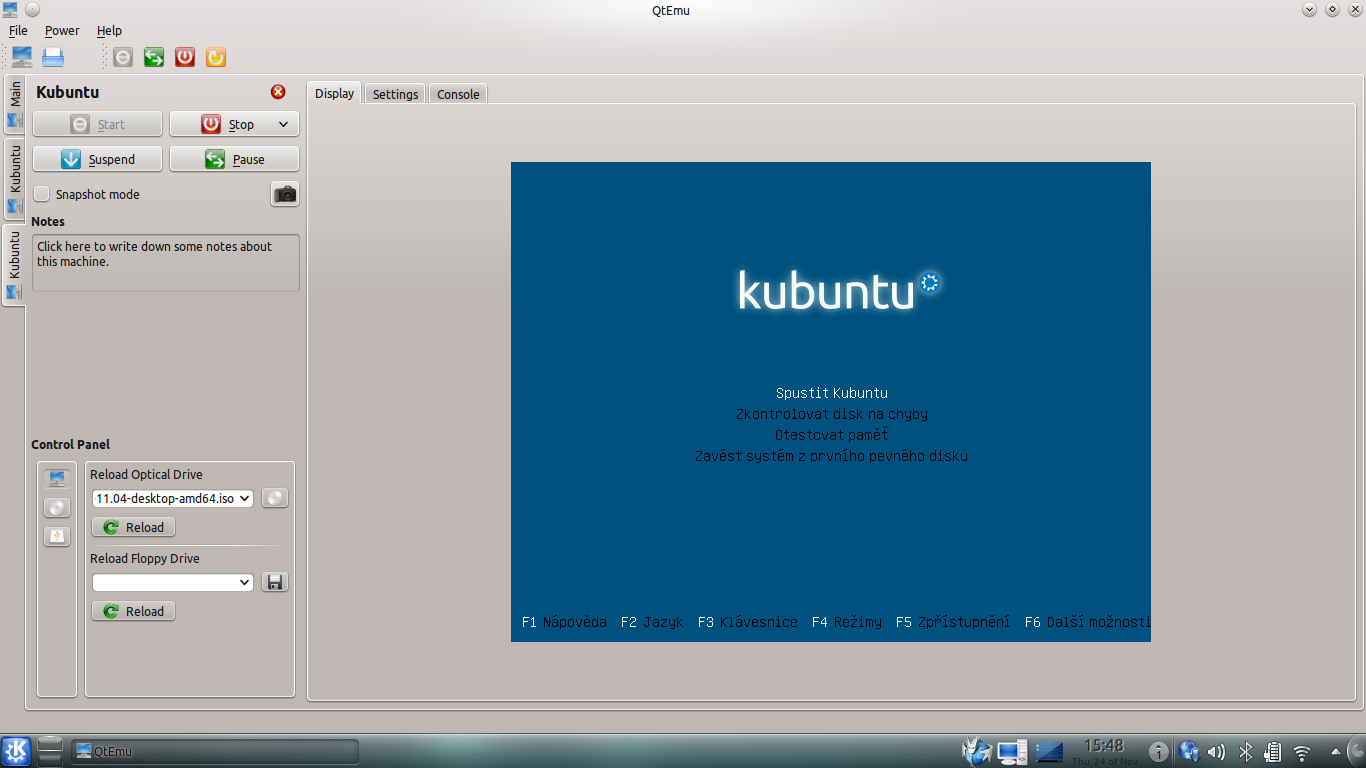Select the display icon in Control Panel
The image size is (1366, 768).
[x=57, y=479]
